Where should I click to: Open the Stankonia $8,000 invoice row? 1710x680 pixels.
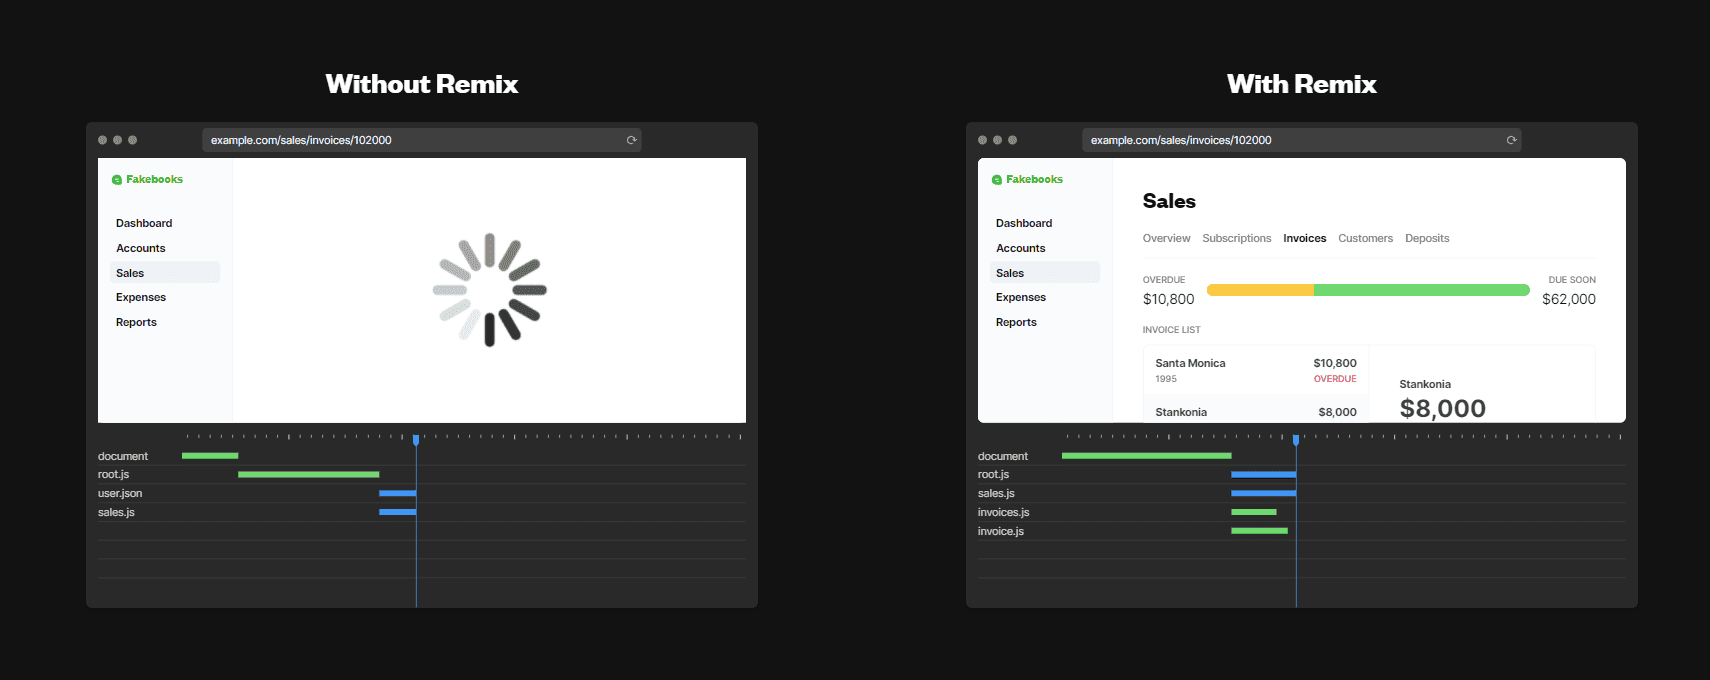click(1256, 410)
